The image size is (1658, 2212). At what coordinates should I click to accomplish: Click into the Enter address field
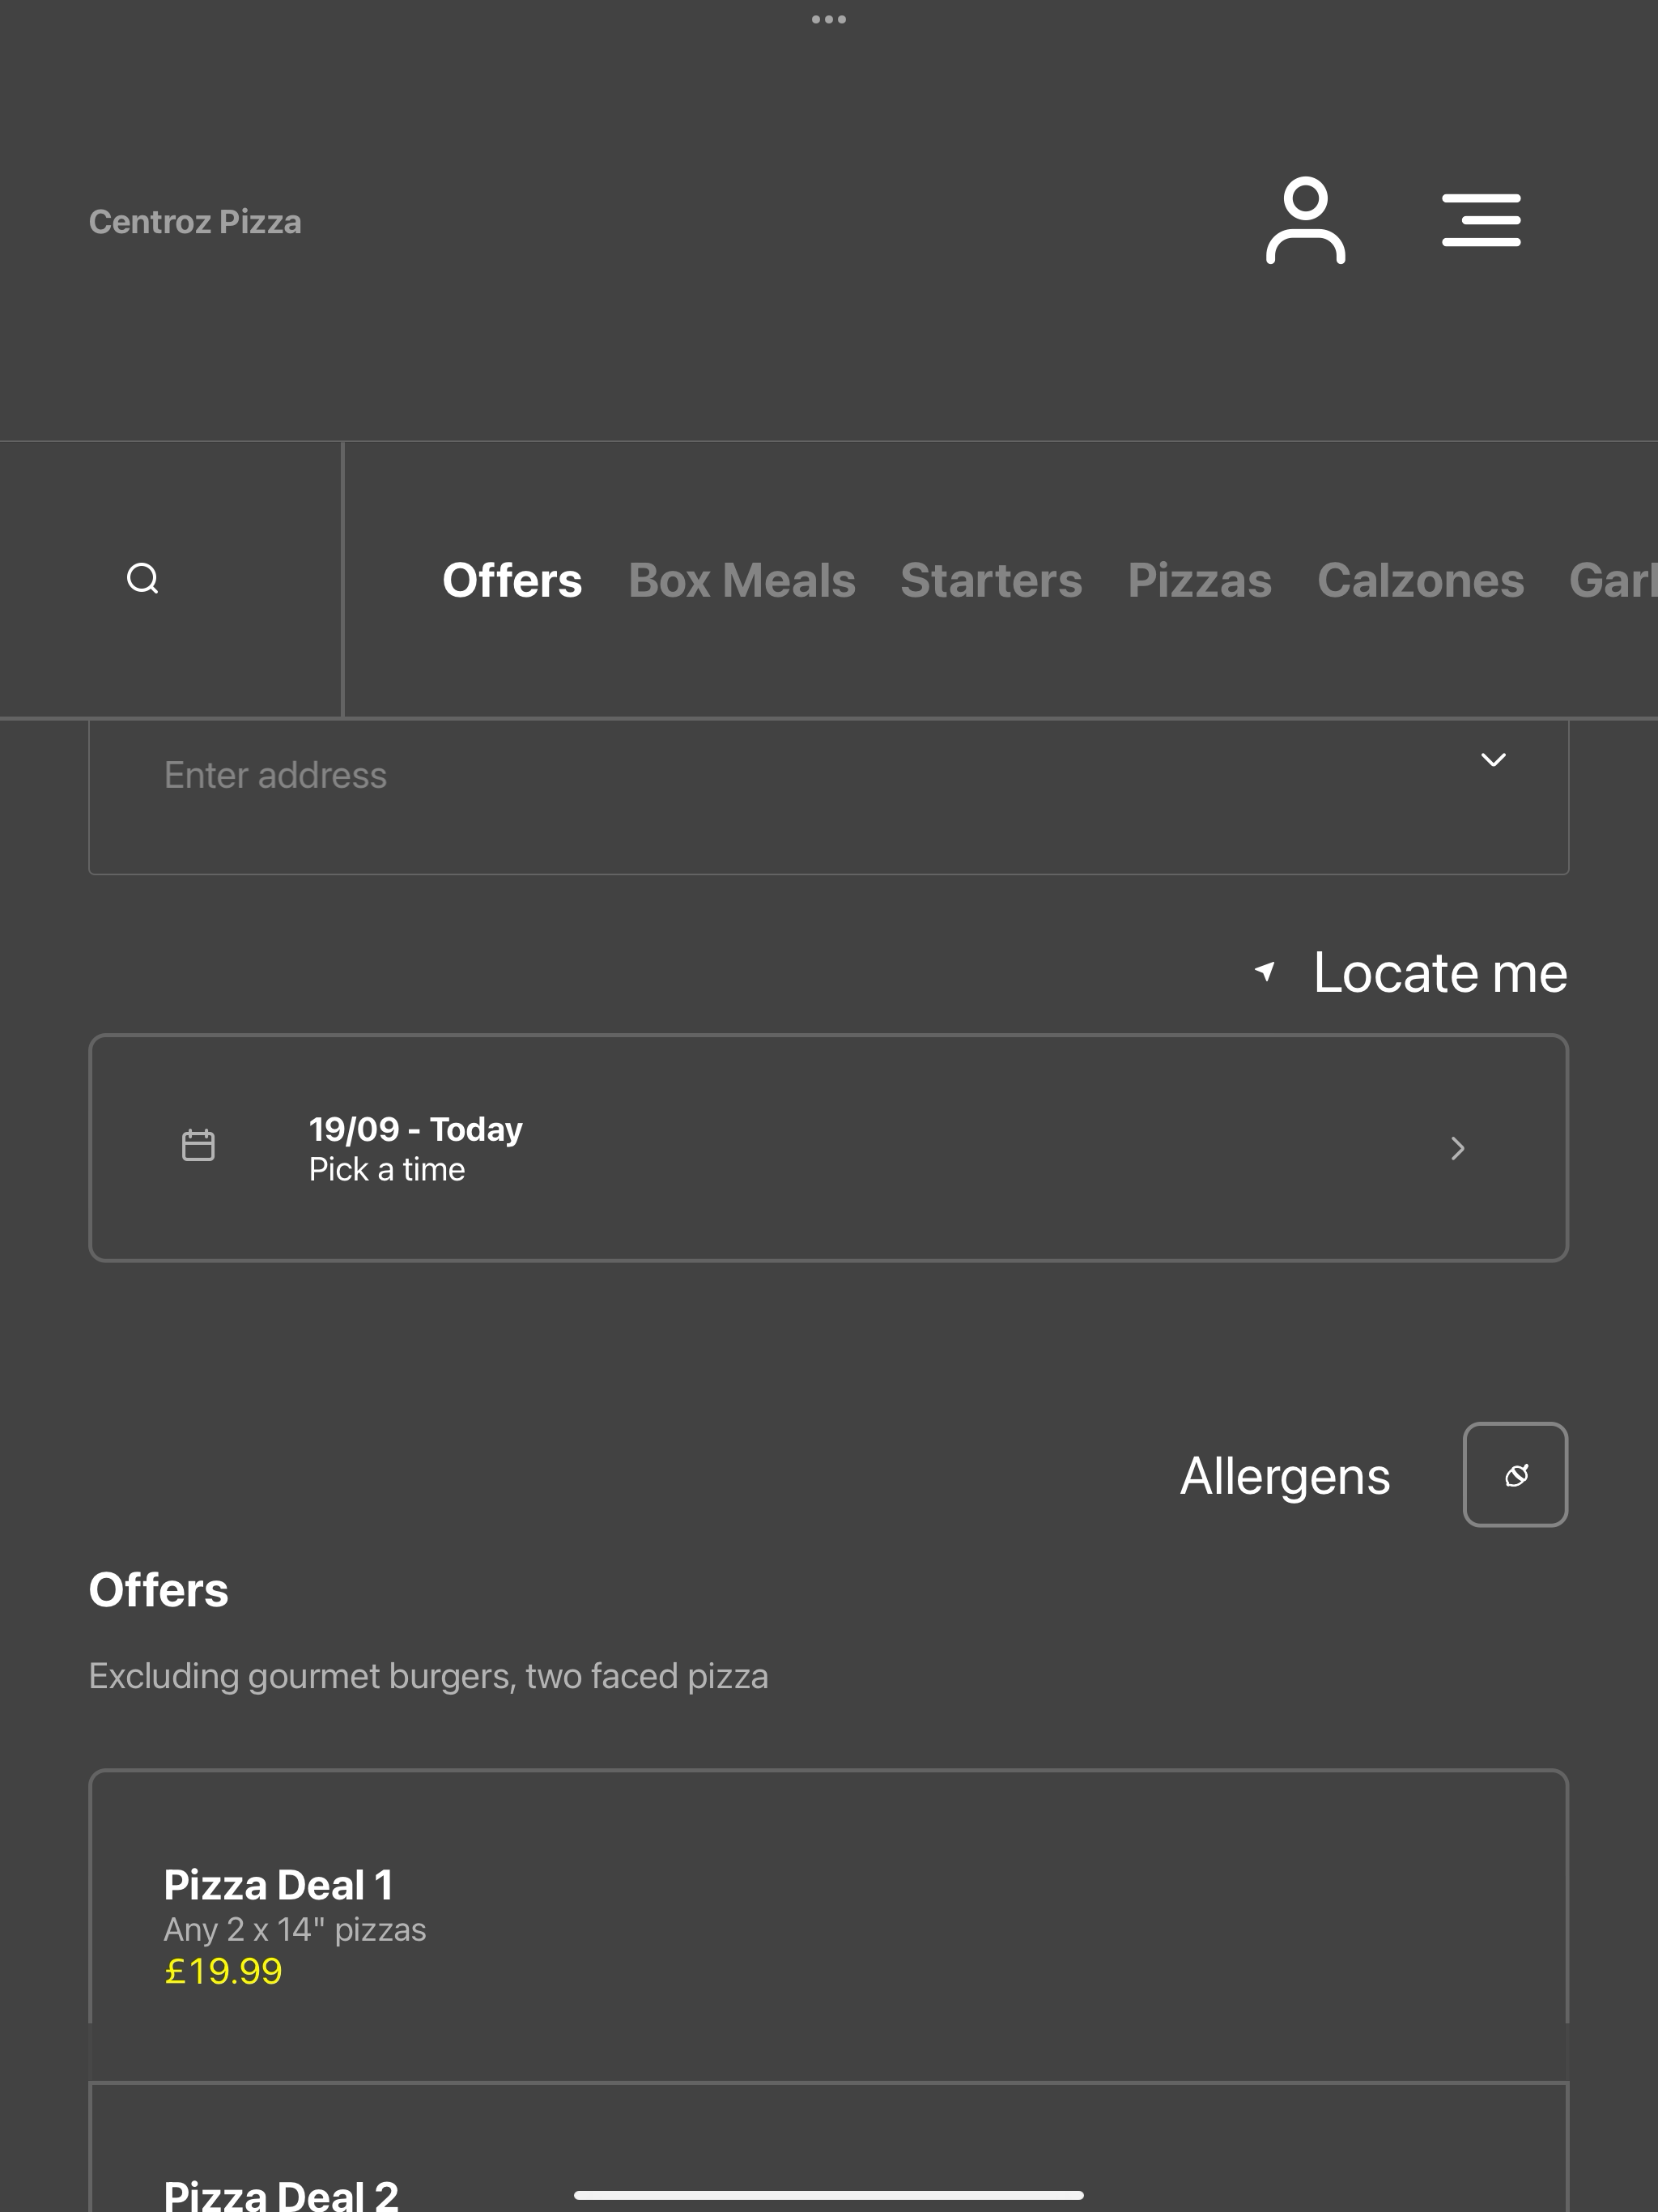click(829, 796)
